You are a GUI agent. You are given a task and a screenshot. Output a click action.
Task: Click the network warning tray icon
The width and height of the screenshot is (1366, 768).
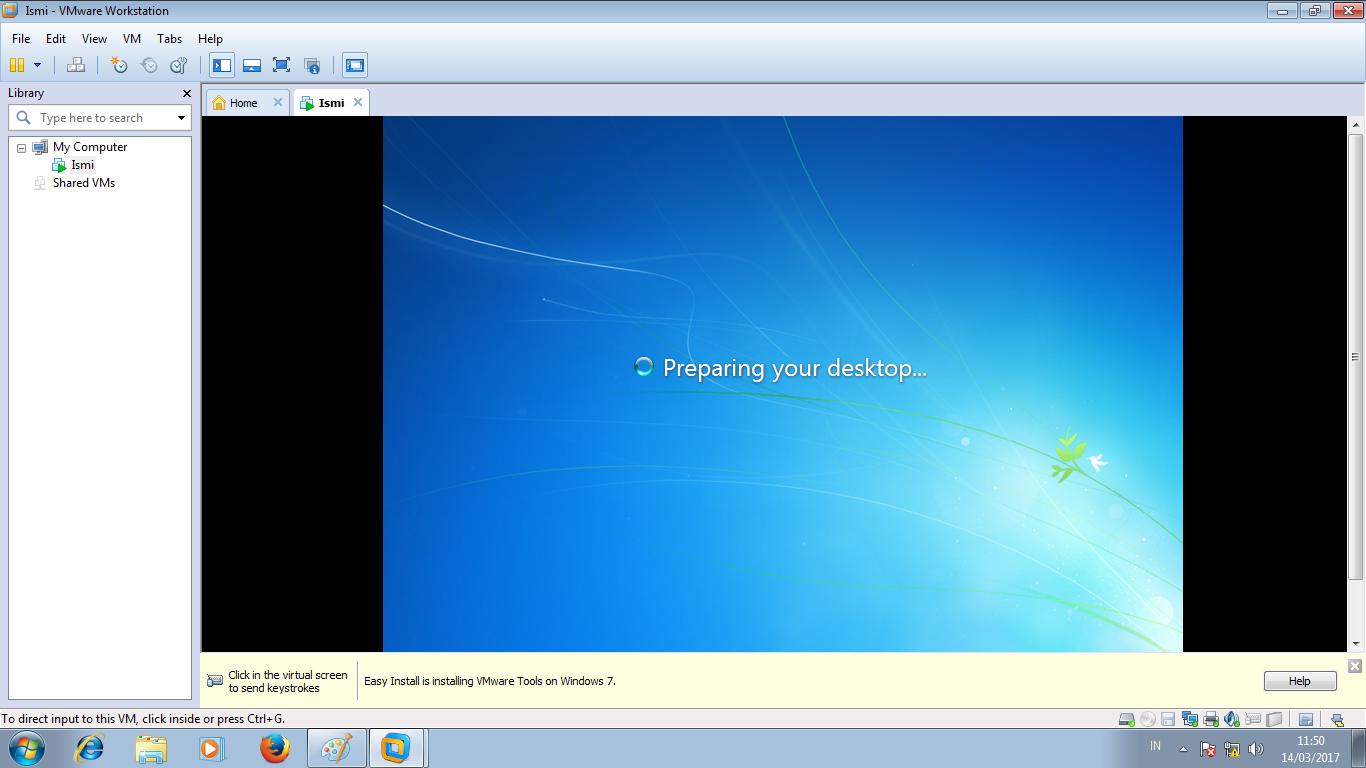[1232, 749]
